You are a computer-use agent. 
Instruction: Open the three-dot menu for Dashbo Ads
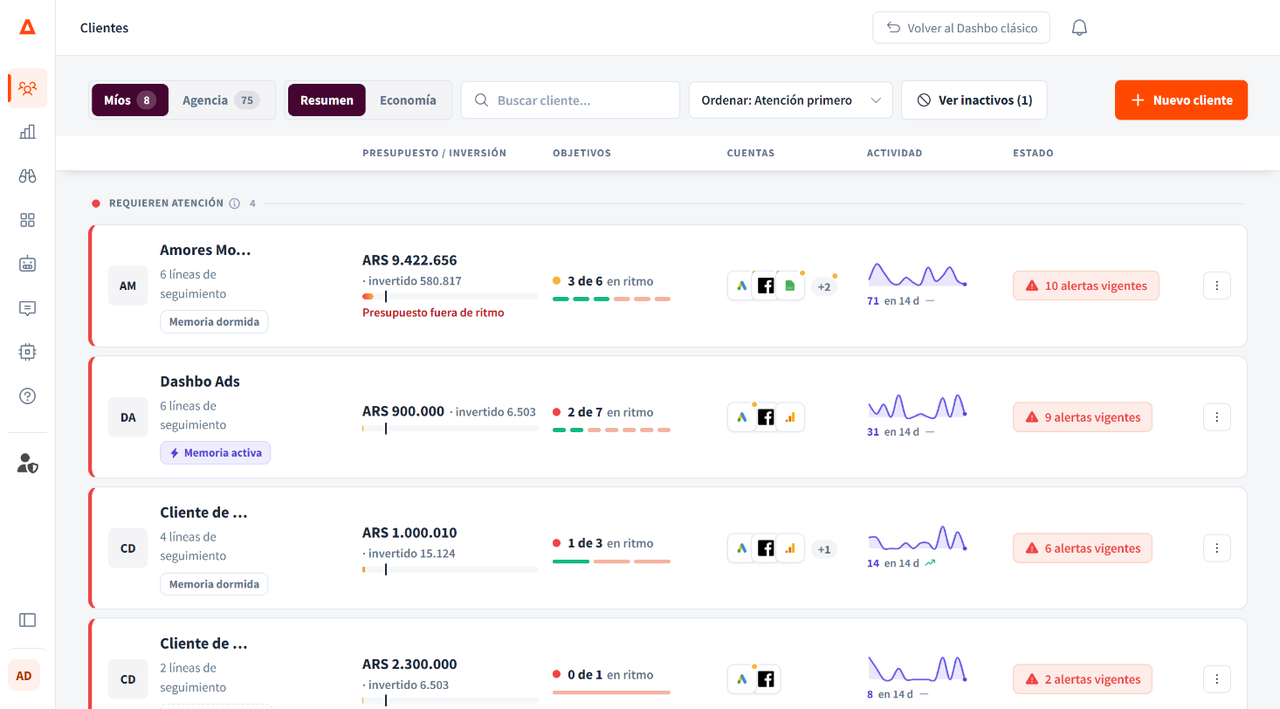coord(1216,417)
